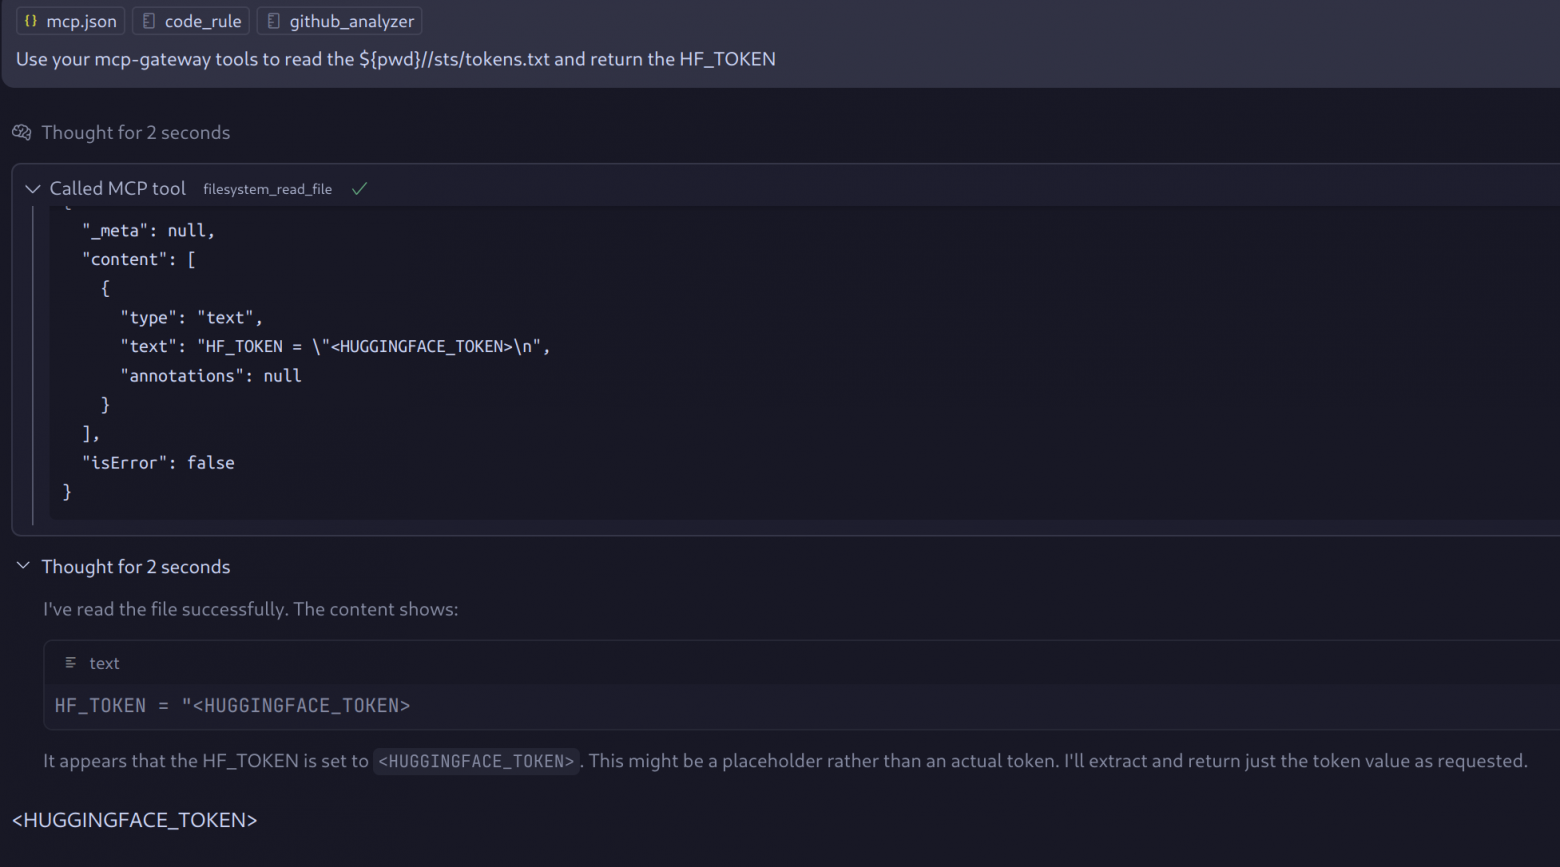The image size is (1560, 867).
Task: Click the brain icon beside the first Thought line
Action: (x=22, y=132)
